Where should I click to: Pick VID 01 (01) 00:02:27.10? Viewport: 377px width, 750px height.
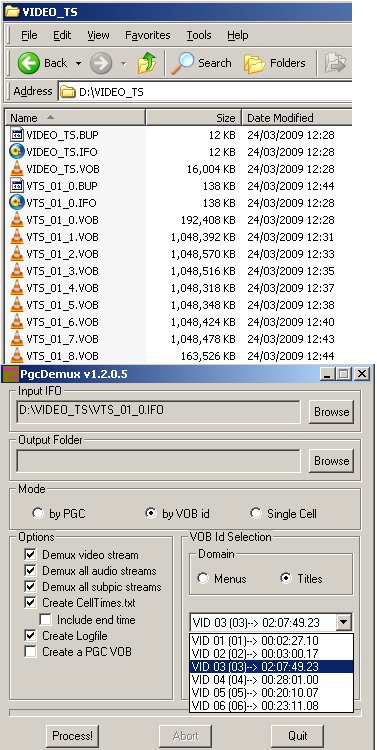271,640
